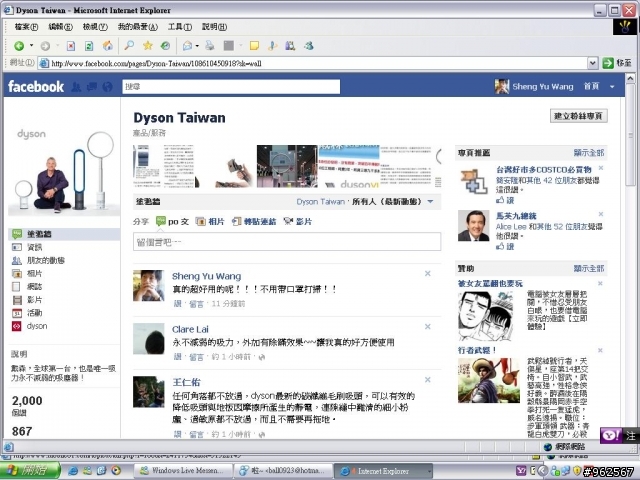Switch to Windows Live Messenger taskbar item

(x=183, y=471)
